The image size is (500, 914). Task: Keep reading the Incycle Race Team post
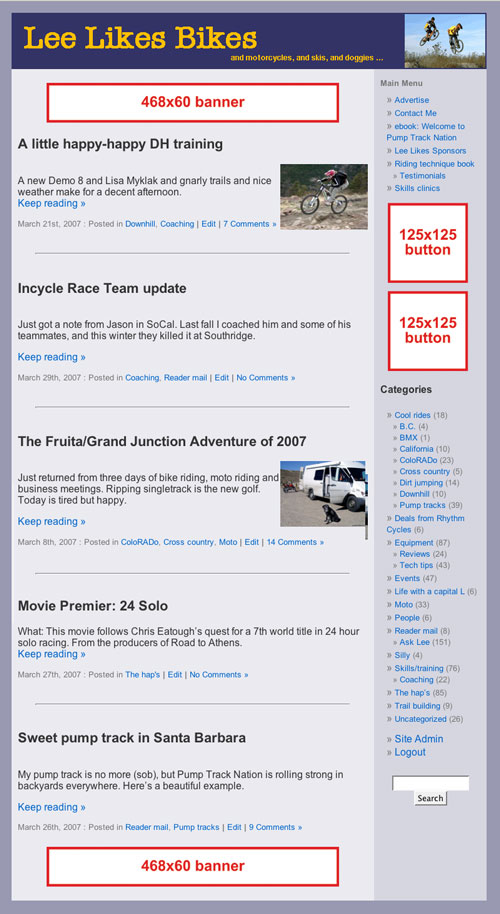[52, 357]
